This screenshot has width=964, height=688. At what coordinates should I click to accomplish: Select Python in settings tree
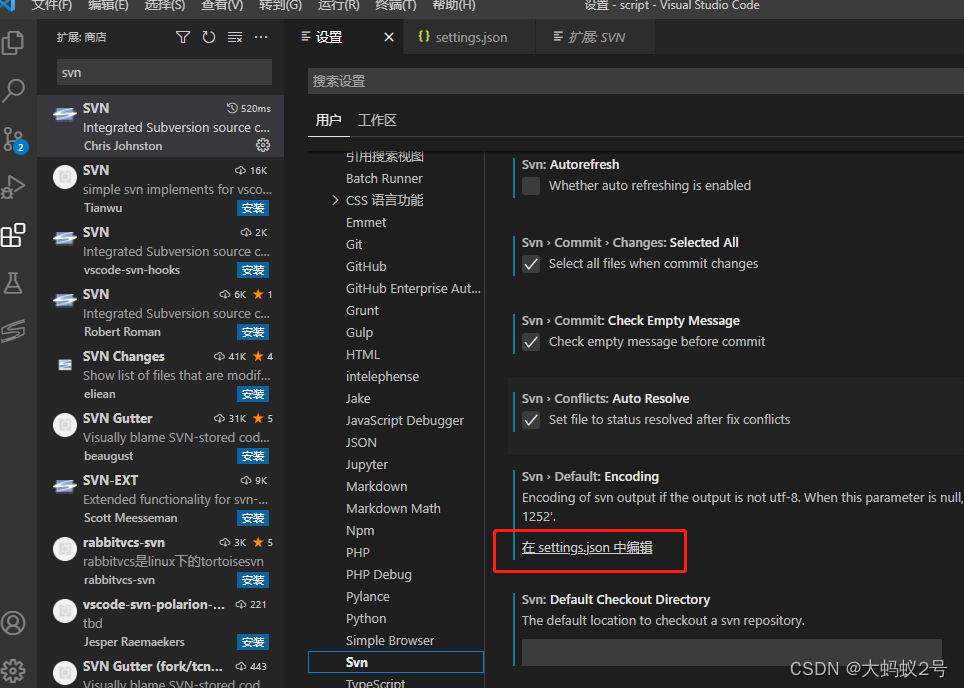pyautogui.click(x=366, y=619)
